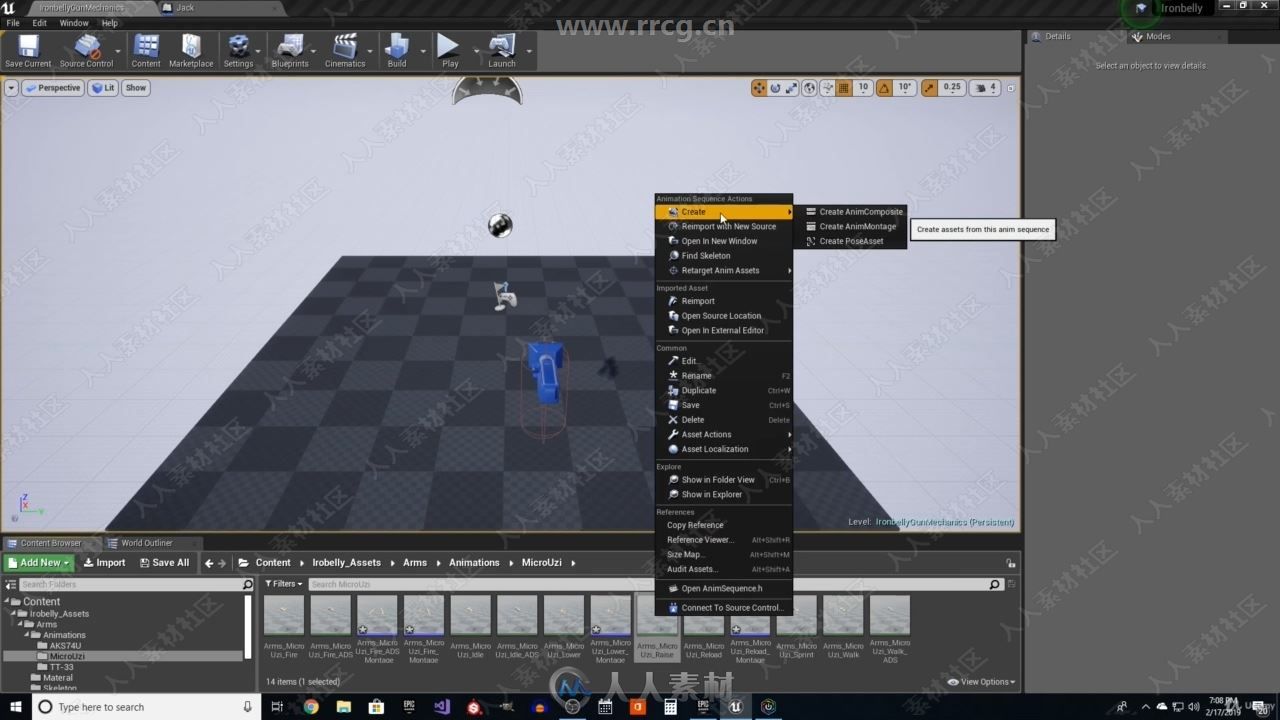Click the Add New button
1280x720 pixels.
coord(38,563)
